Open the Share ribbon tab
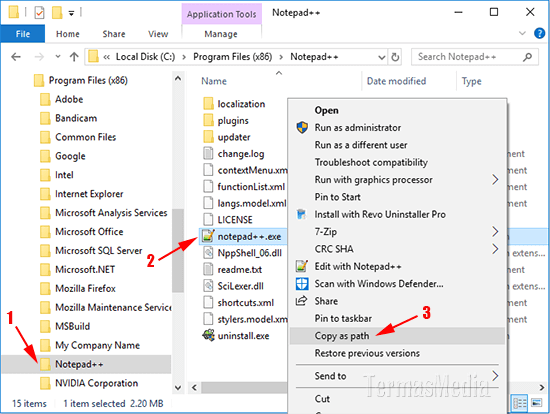This screenshot has height=414, width=550. pos(114,34)
